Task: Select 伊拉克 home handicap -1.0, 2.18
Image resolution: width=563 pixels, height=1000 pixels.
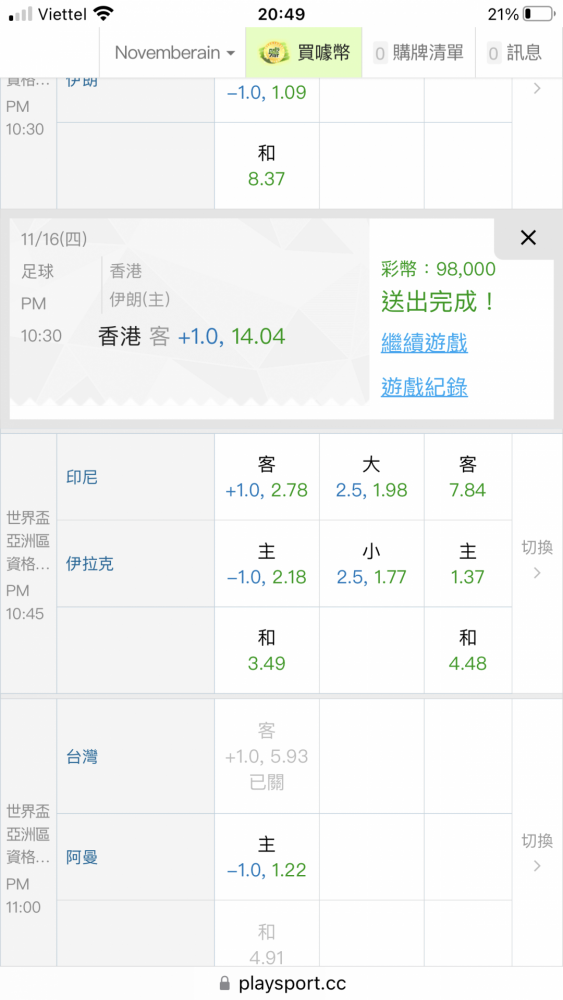Action: tap(267, 564)
